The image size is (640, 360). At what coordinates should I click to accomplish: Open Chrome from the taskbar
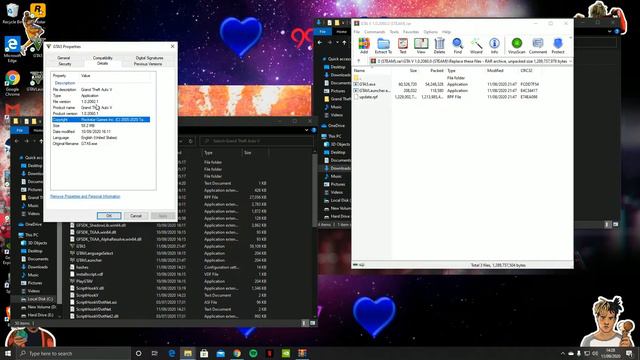237,353
